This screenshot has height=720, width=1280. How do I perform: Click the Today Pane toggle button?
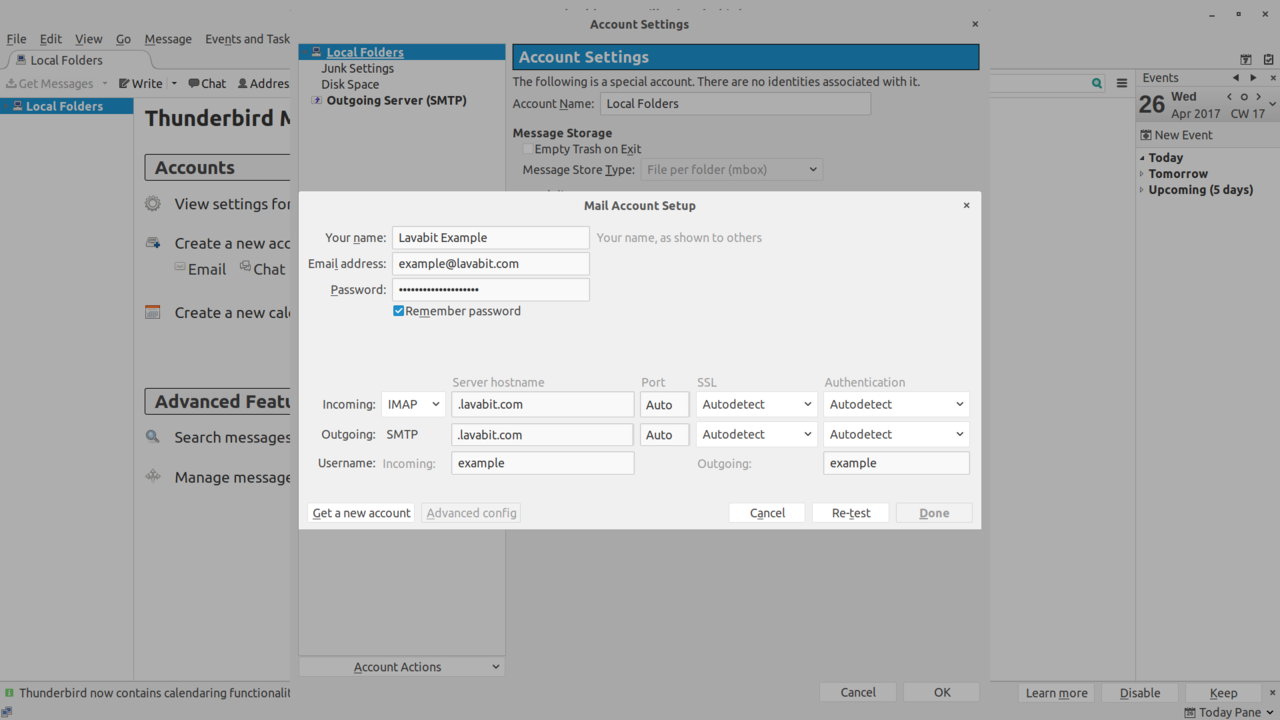pyautogui.click(x=1229, y=712)
